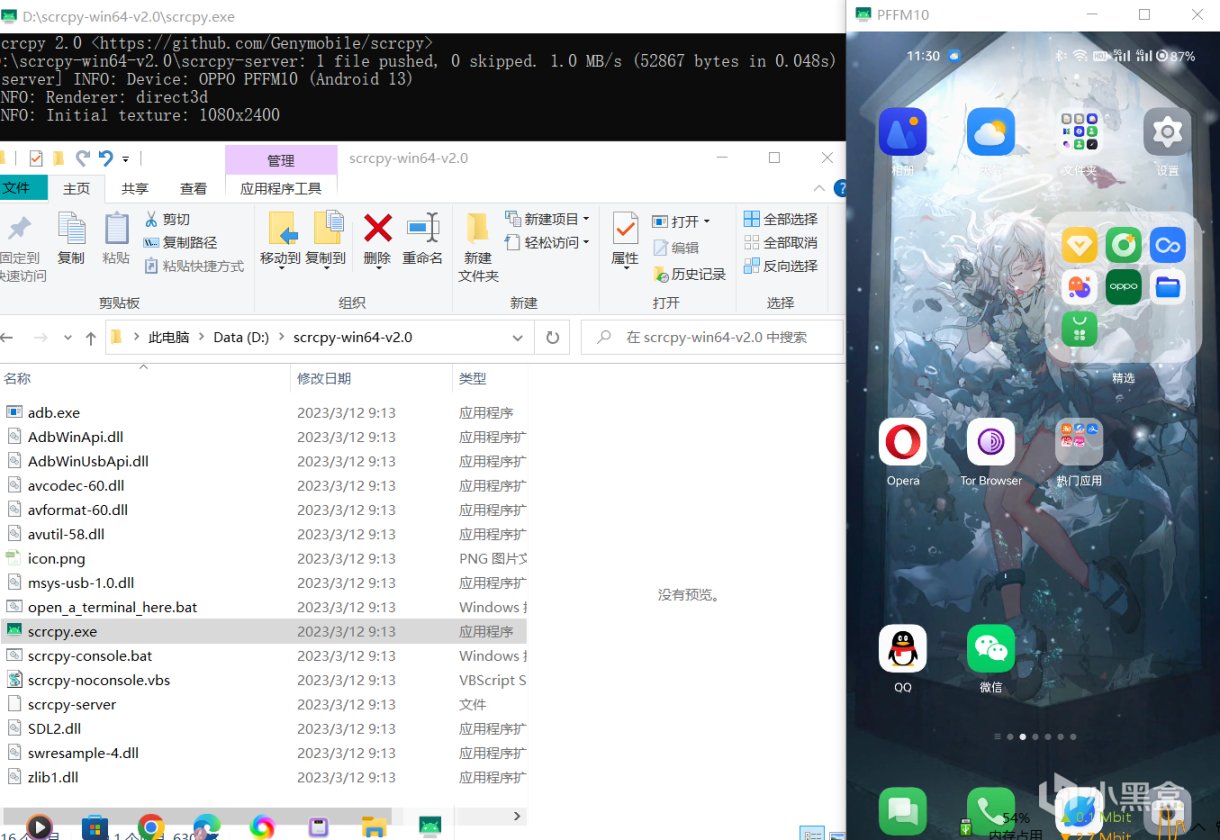Viewport: 1220px width, 840px height.
Task: Click Paste (粘贴) in clipboard group
Action: pos(116,239)
